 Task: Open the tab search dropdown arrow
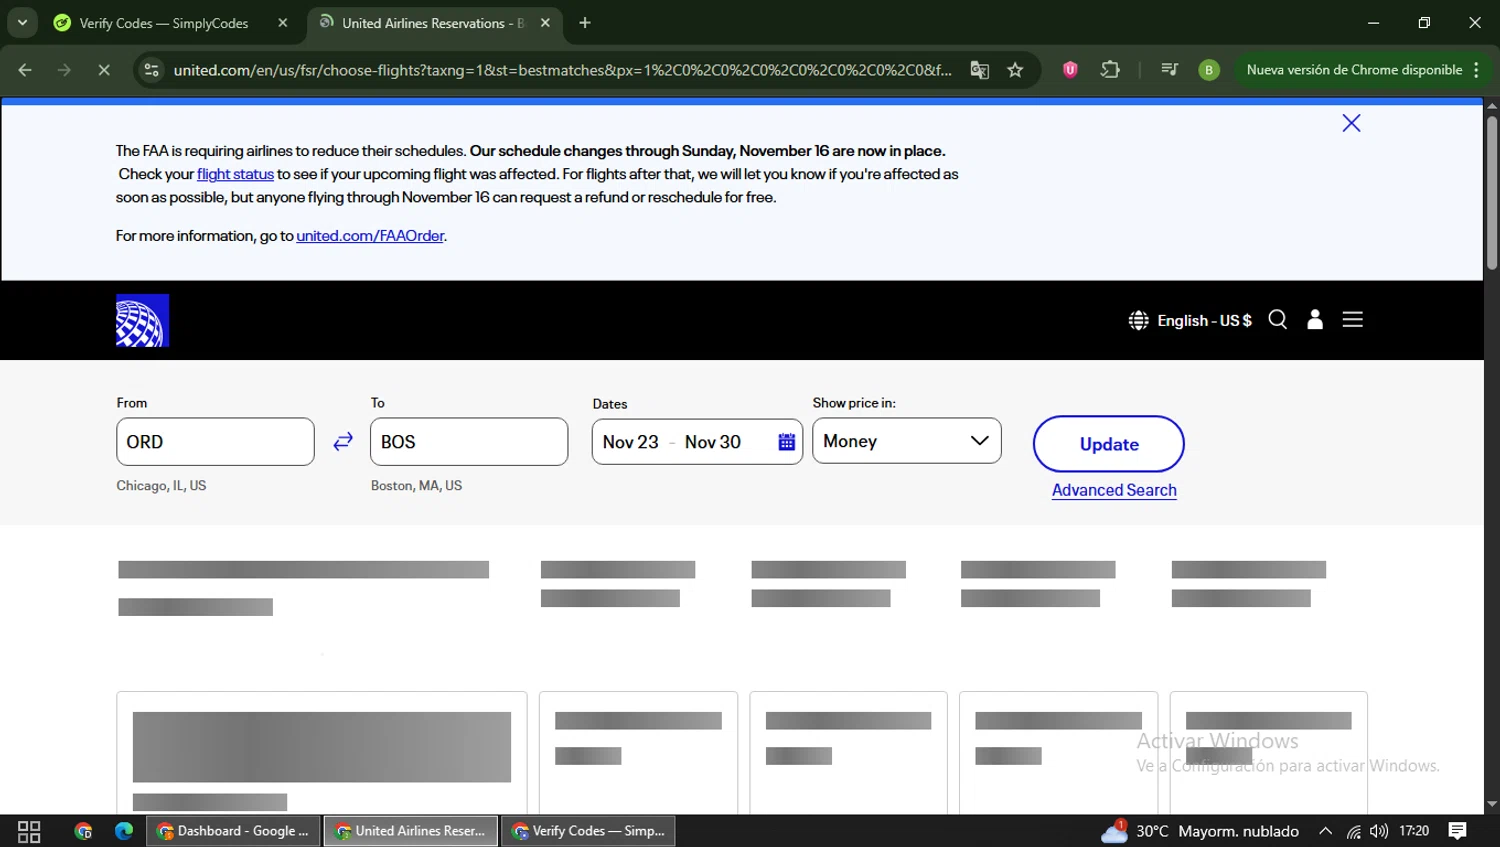coord(22,23)
